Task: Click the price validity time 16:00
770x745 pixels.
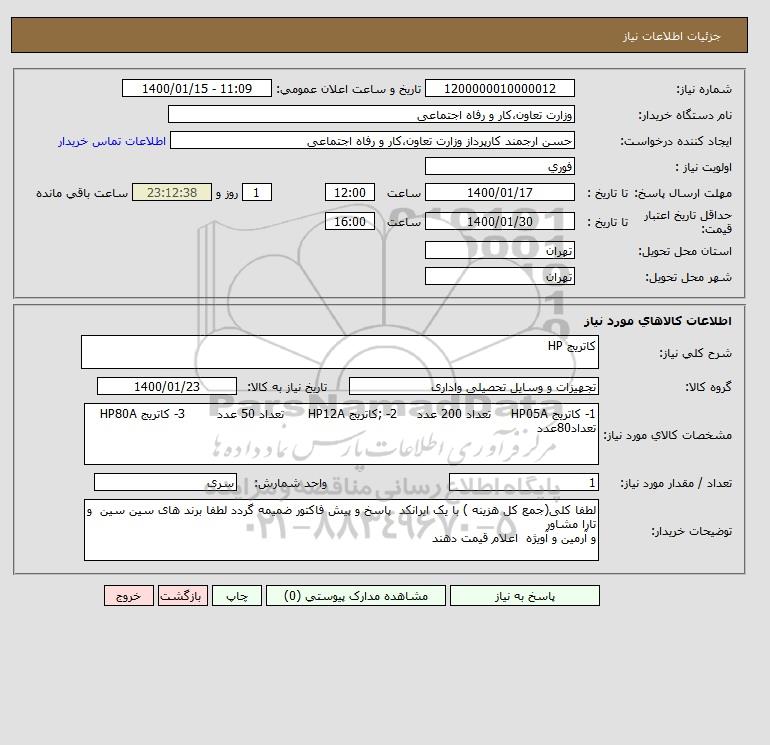Action: 350,221
